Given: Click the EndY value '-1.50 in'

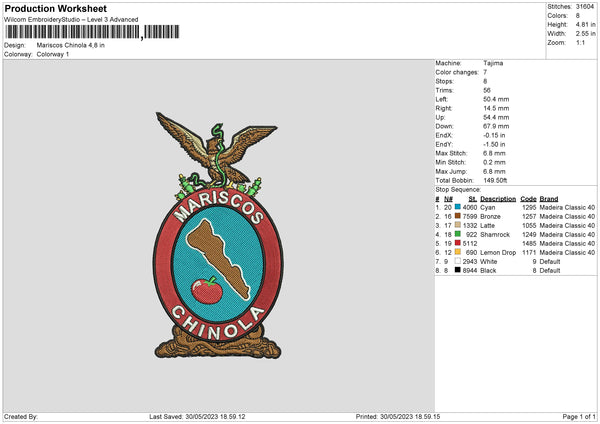Looking at the screenshot, I should pos(494,144).
